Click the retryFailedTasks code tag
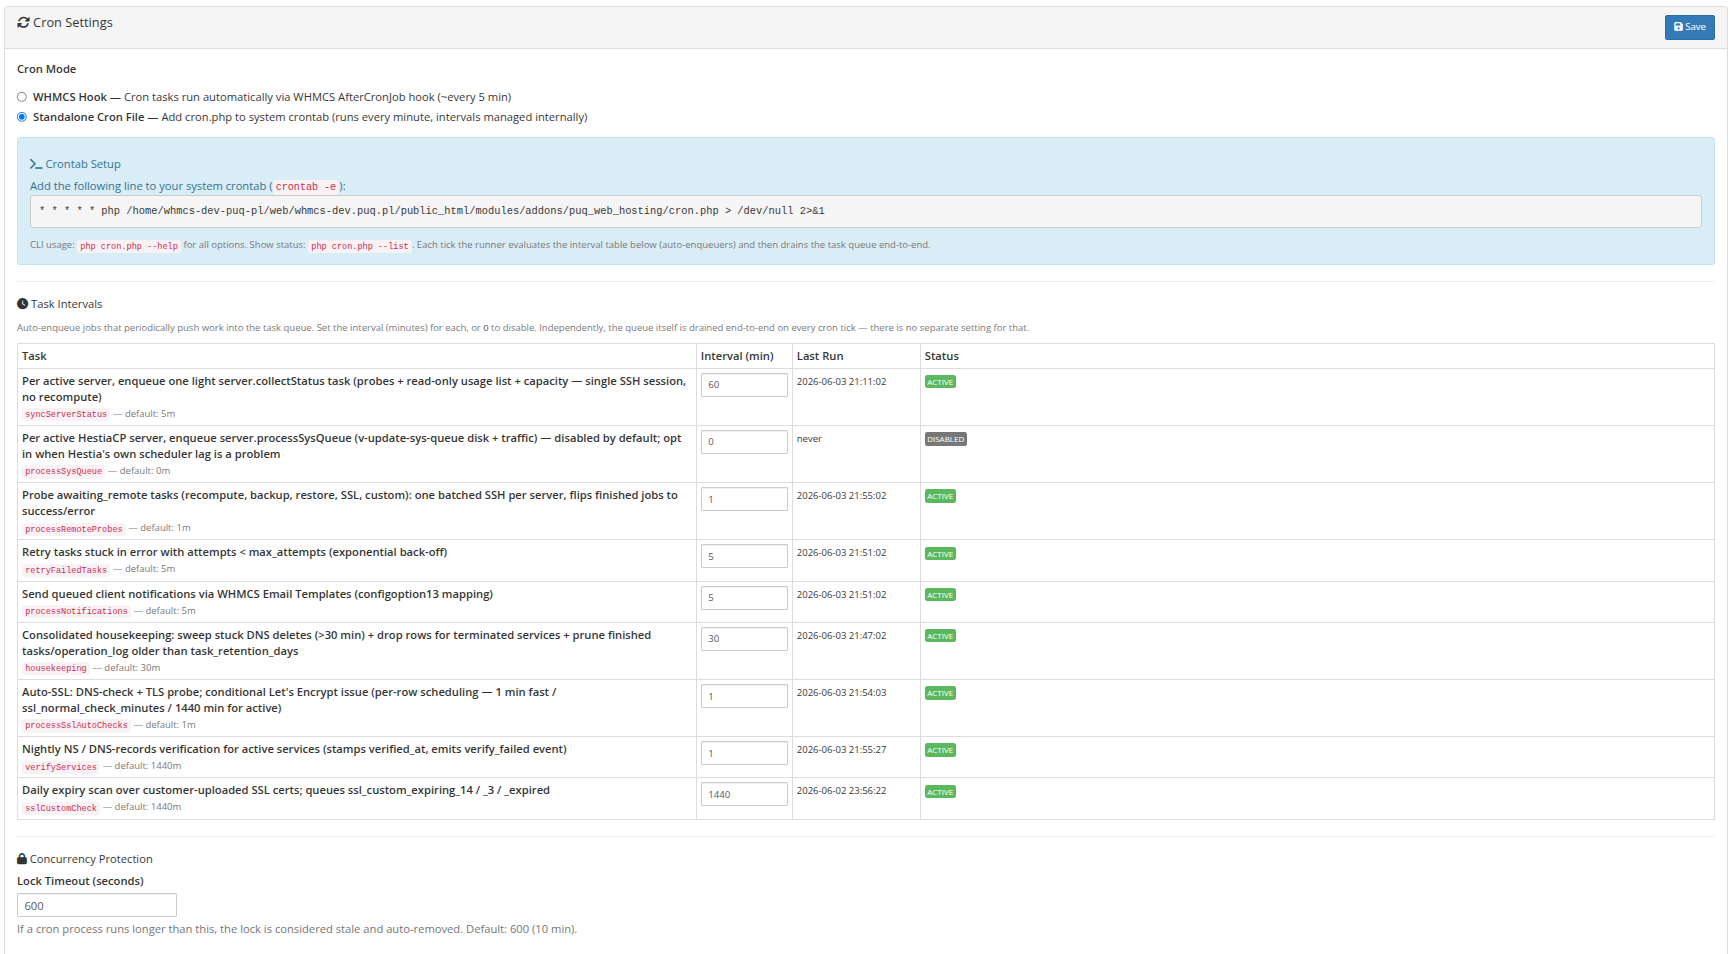Image resolution: width=1730 pixels, height=954 pixels. point(66,570)
